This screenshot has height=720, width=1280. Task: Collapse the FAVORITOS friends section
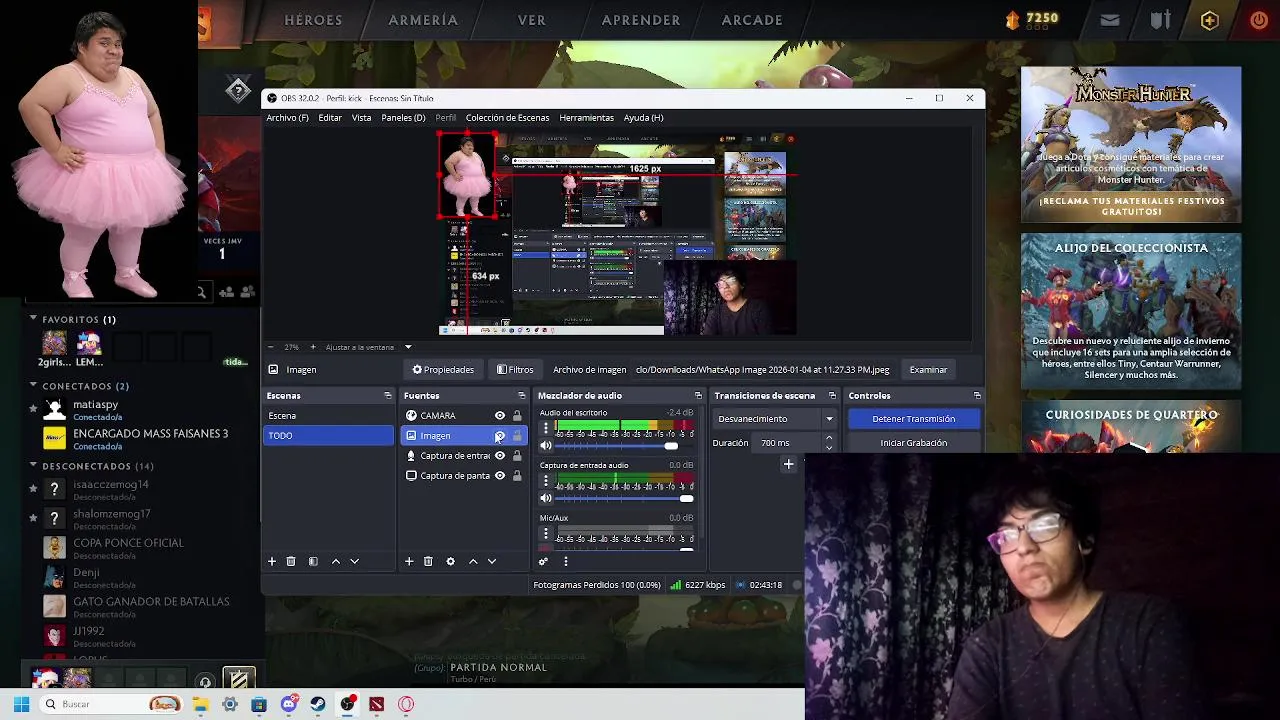coord(33,319)
